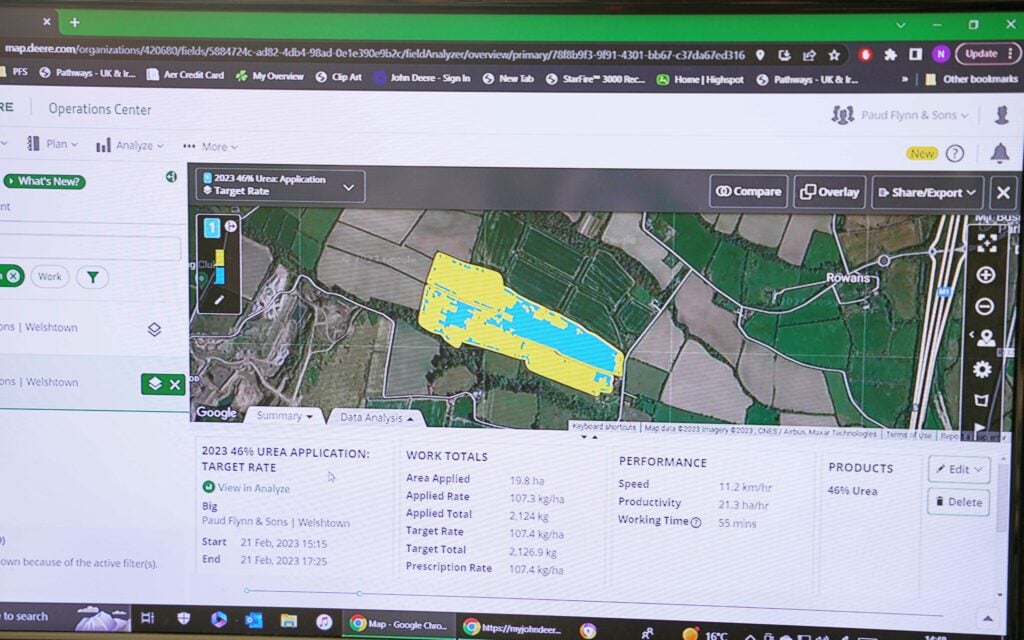Select the Street View pegman icon
The image size is (1024, 640).
tap(986, 338)
